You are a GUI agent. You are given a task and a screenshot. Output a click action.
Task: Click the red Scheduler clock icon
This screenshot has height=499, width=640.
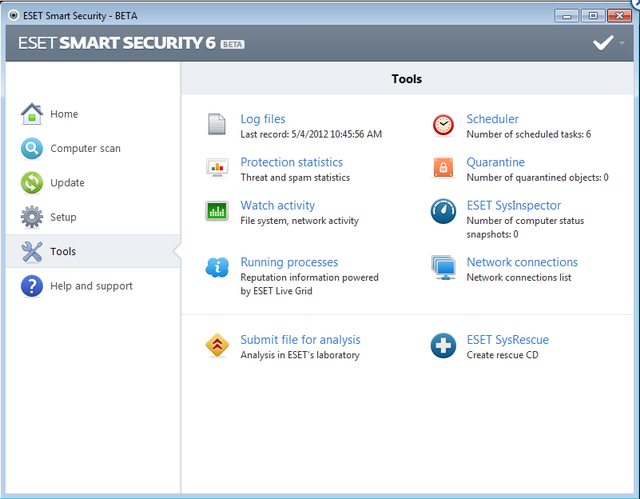[x=443, y=124]
